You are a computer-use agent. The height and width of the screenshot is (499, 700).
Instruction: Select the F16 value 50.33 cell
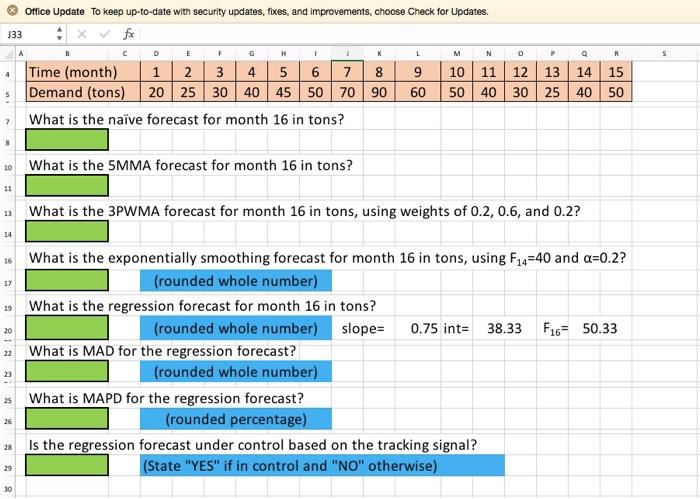(600, 329)
